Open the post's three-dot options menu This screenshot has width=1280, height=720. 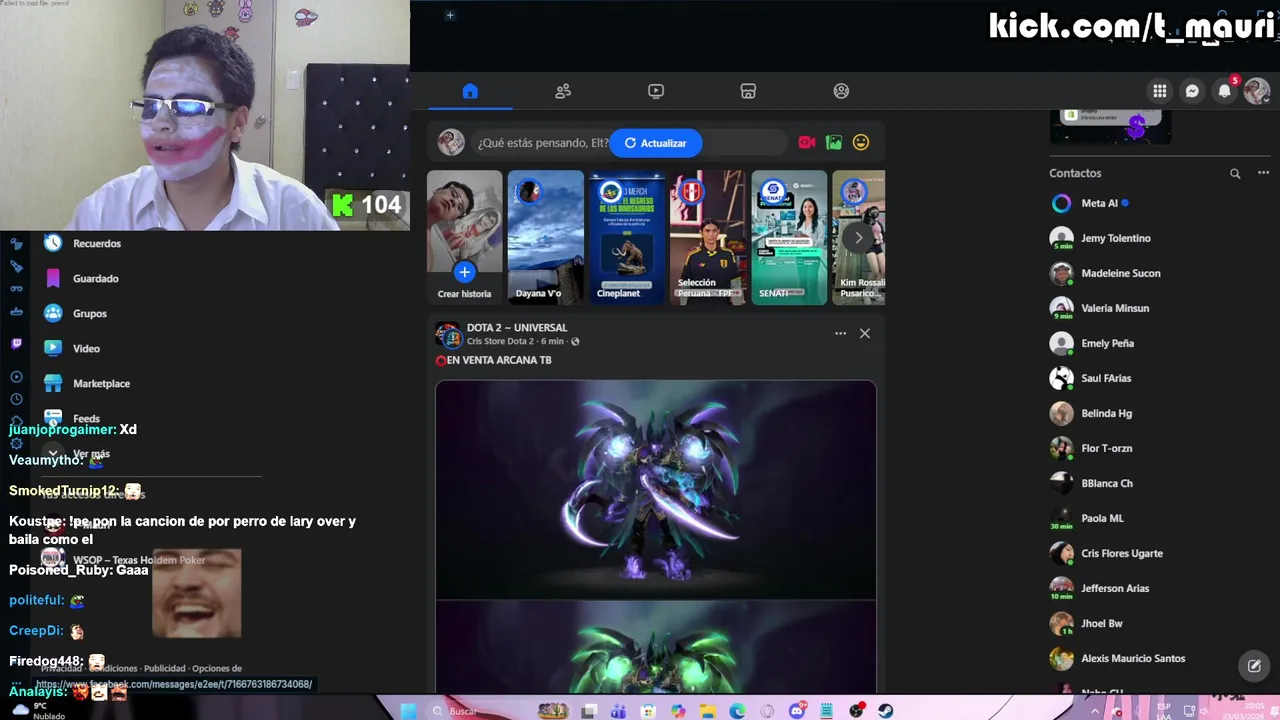pyautogui.click(x=840, y=333)
